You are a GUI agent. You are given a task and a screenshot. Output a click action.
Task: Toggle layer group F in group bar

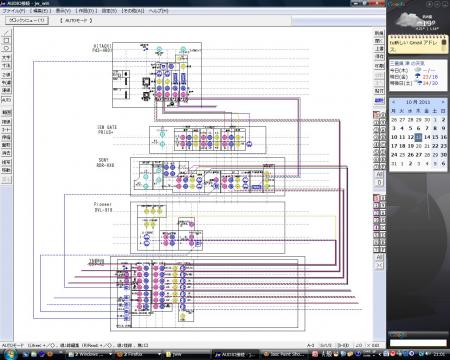coord(382,250)
